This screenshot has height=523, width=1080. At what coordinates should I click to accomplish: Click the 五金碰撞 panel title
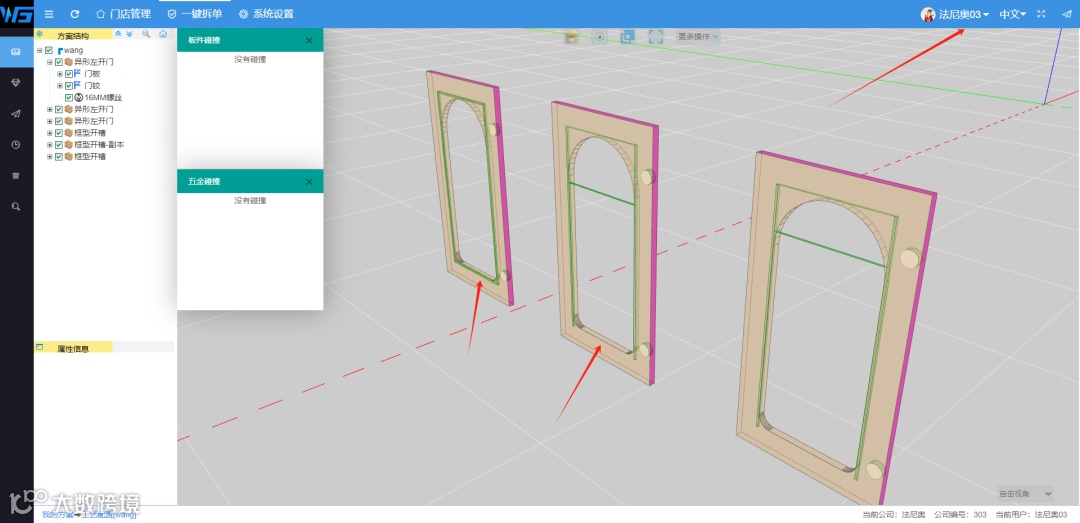[x=204, y=182]
